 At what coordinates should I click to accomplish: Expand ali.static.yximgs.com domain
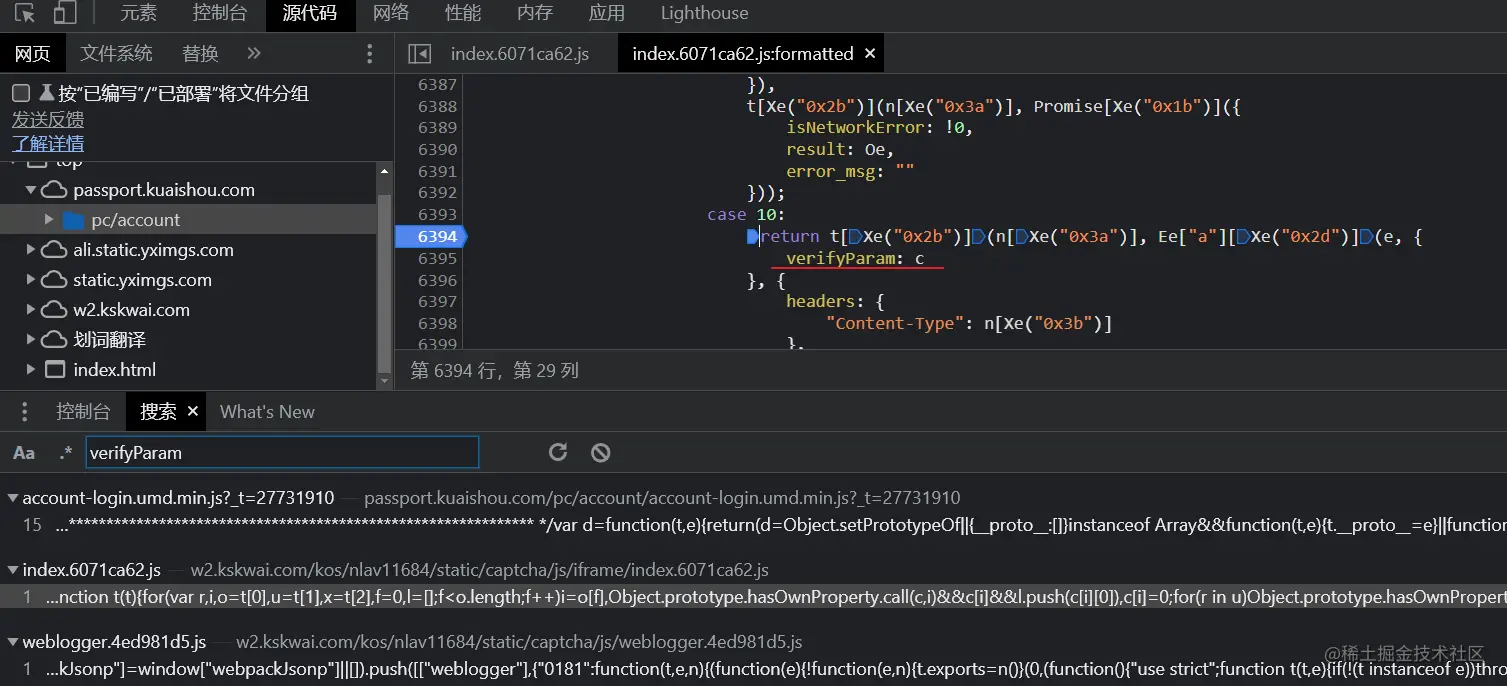(x=31, y=250)
